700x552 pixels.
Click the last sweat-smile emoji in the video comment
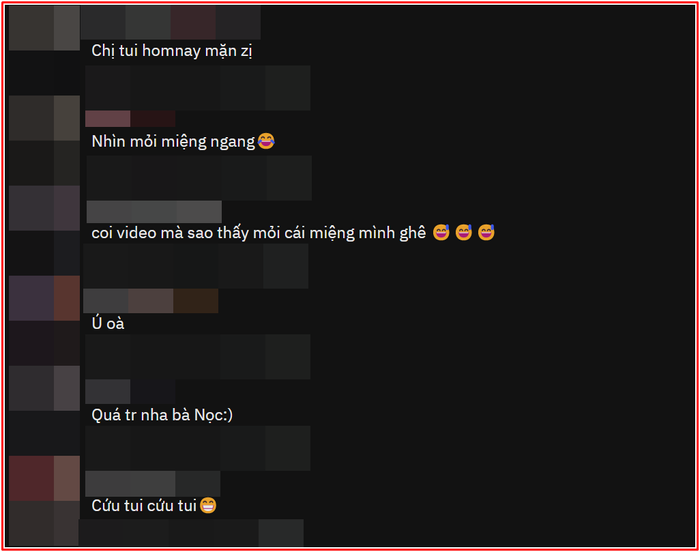click(486, 233)
